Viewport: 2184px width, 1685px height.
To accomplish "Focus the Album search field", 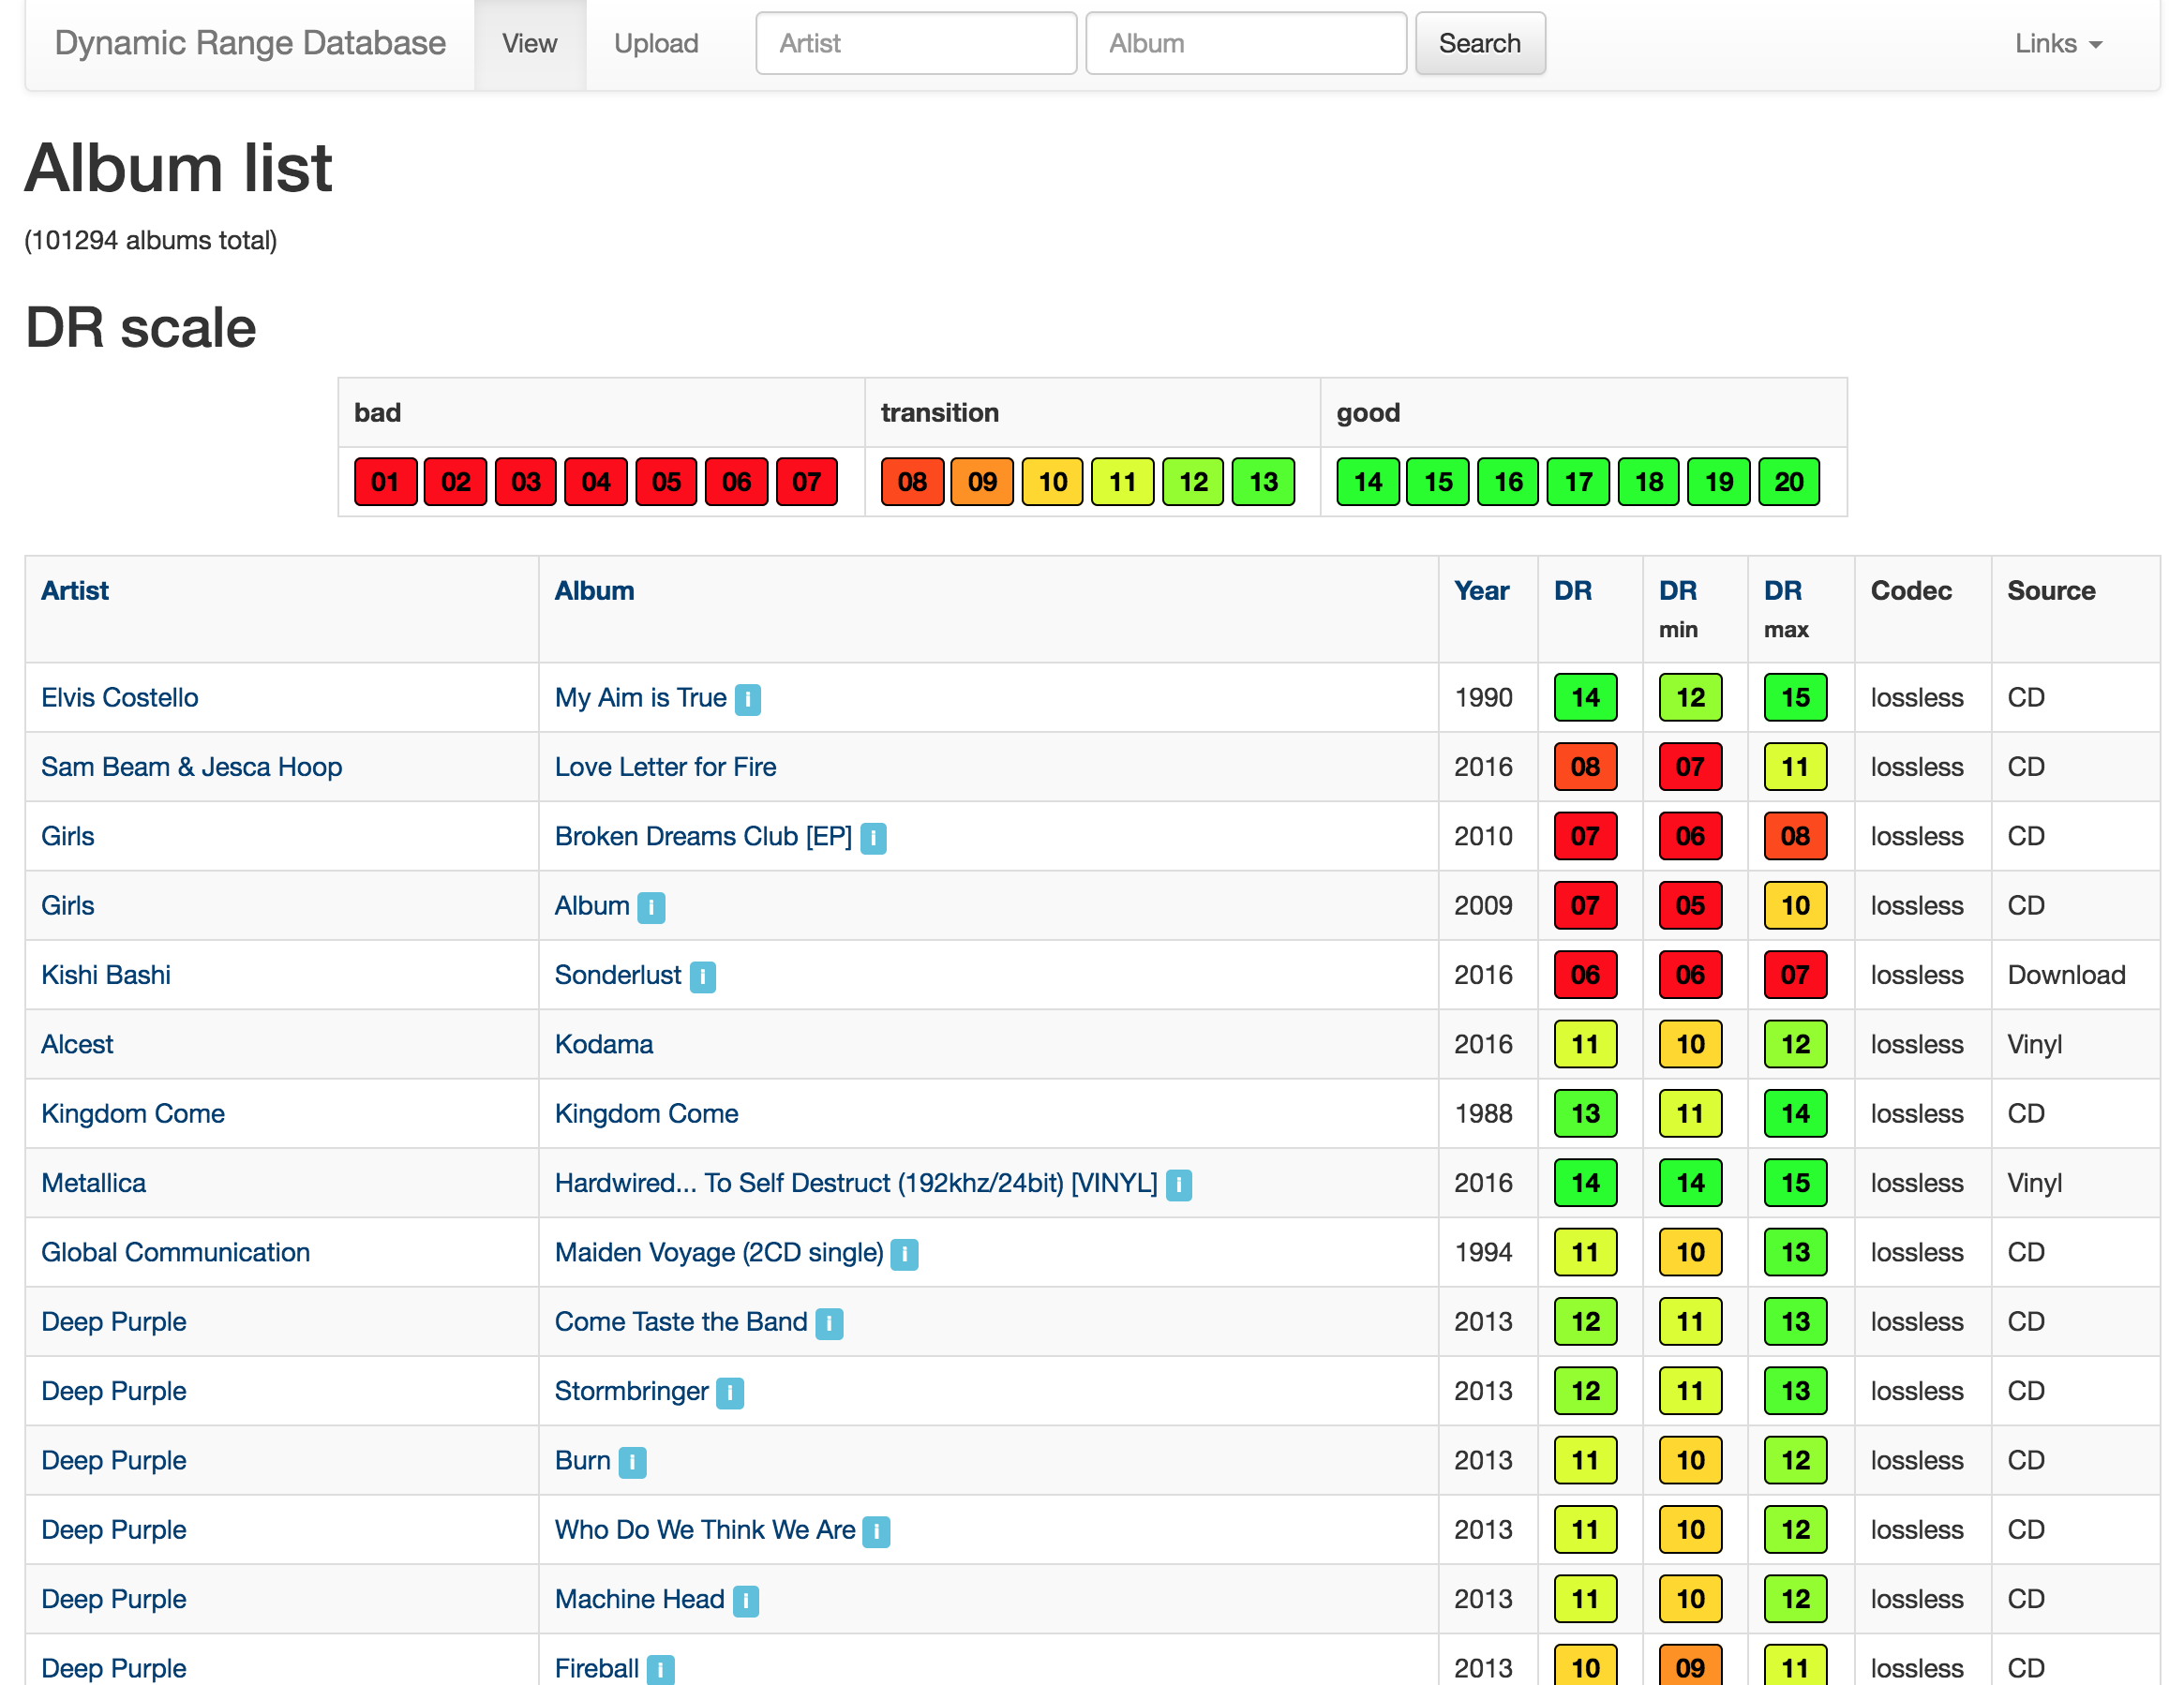I will click(1246, 44).
